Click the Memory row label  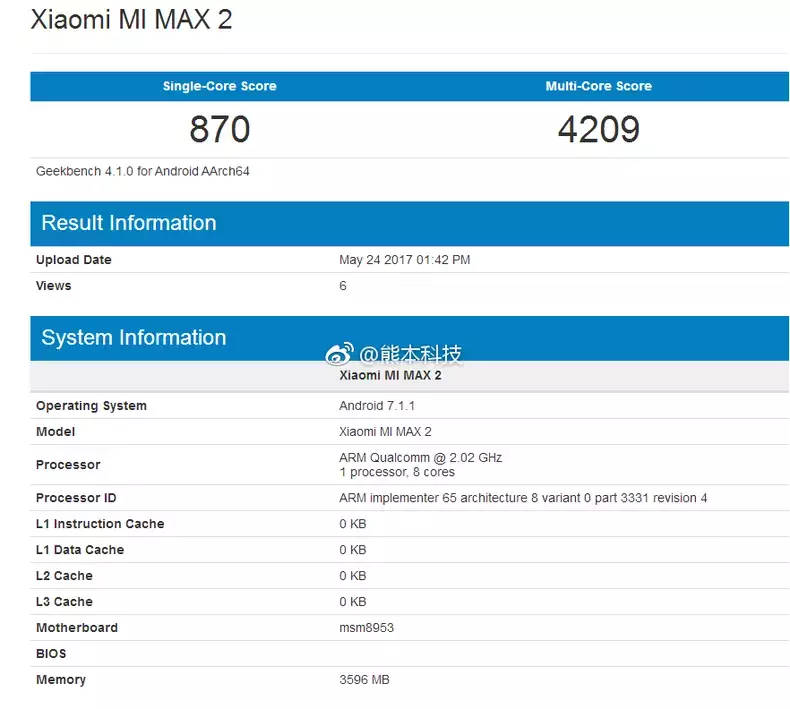60,680
